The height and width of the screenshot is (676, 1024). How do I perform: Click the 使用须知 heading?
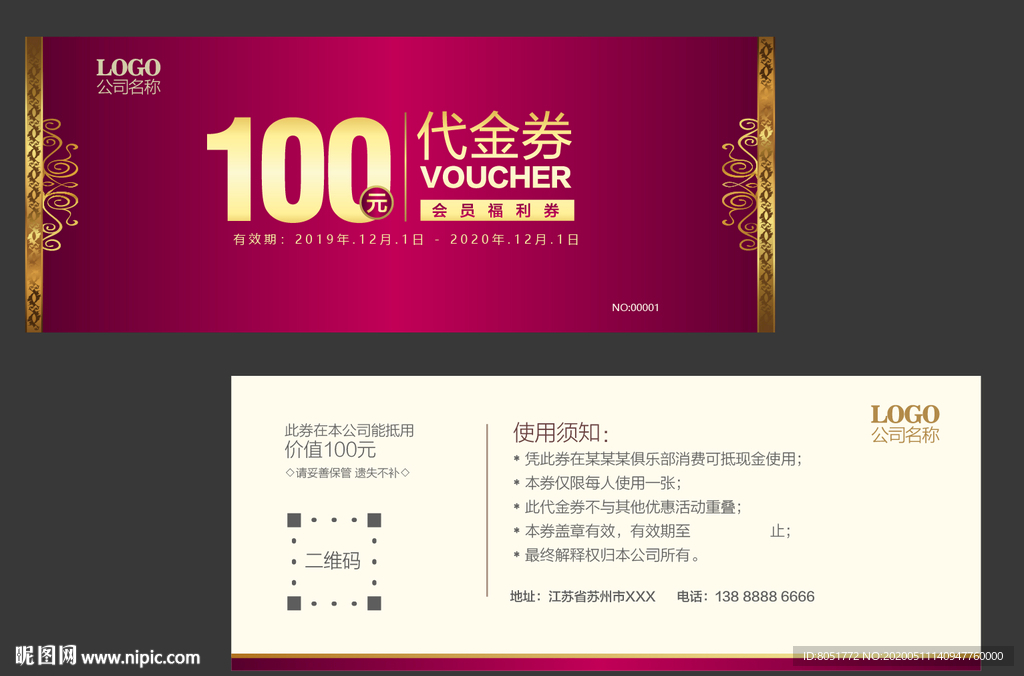pos(561,433)
